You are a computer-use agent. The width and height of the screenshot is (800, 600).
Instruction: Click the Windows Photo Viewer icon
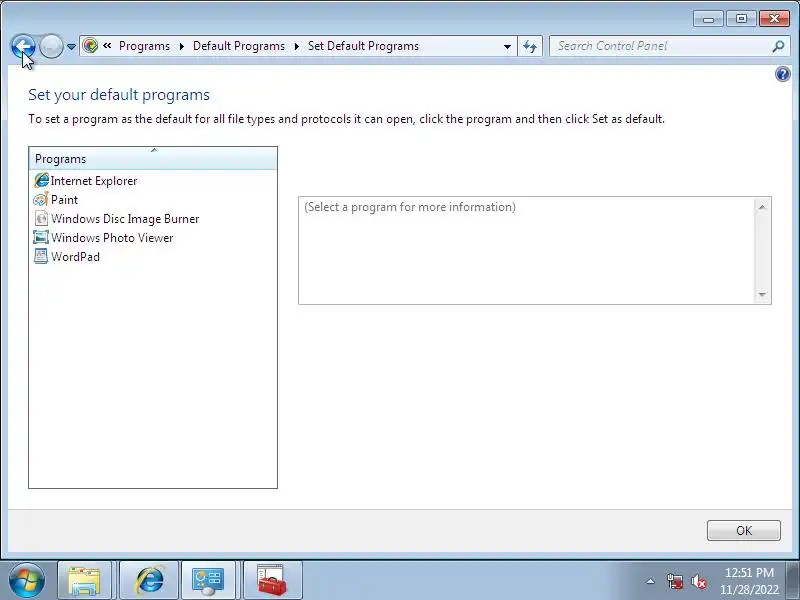click(x=41, y=237)
